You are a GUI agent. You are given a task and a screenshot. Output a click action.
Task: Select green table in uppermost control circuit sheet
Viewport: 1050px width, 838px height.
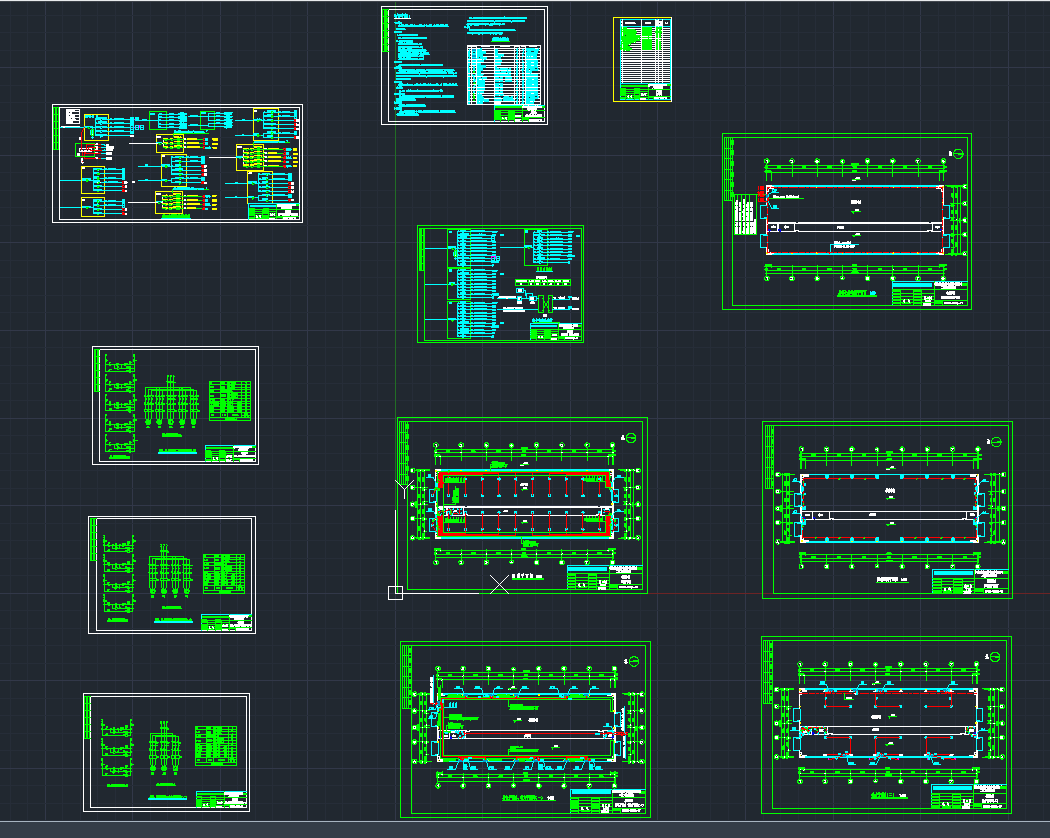230,397
